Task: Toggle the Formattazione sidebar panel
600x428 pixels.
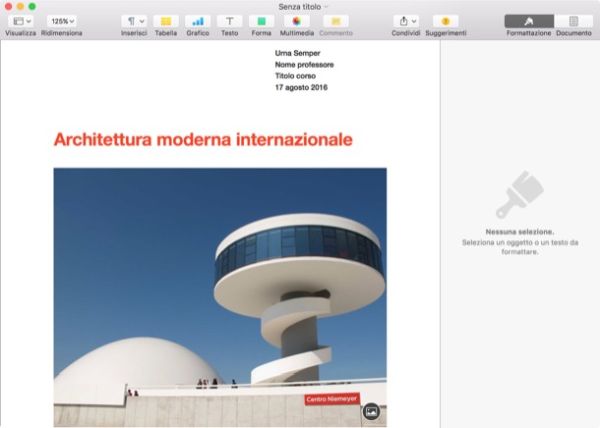Action: pyautogui.click(x=528, y=21)
